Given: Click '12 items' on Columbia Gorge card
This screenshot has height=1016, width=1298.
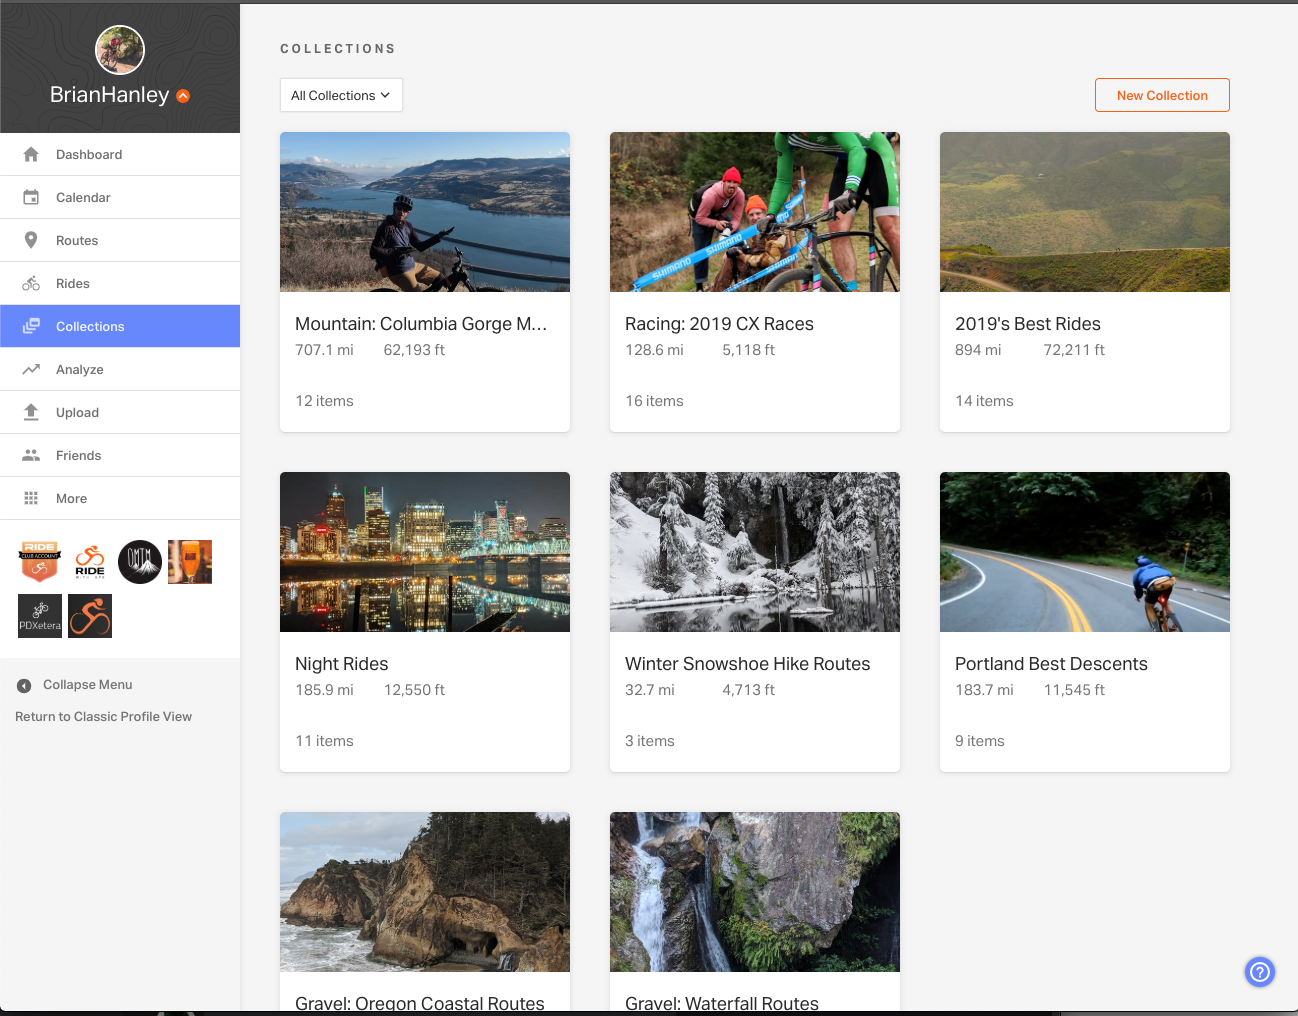Looking at the screenshot, I should 324,401.
